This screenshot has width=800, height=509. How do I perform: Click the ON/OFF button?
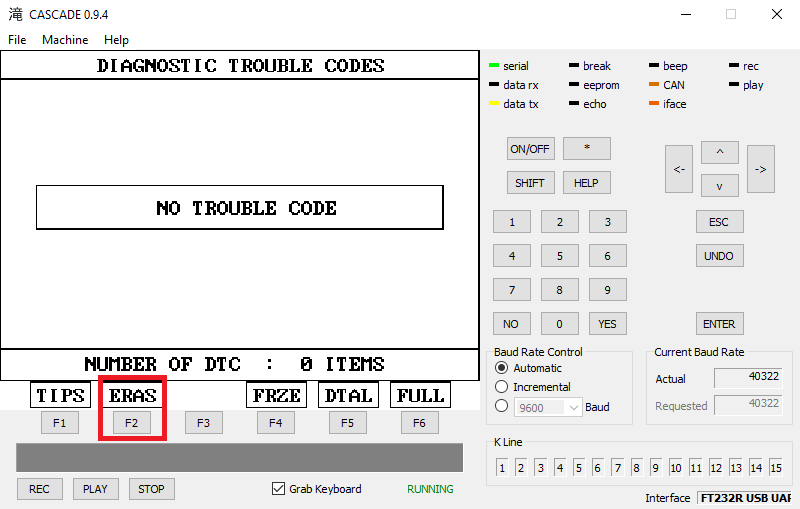530,149
